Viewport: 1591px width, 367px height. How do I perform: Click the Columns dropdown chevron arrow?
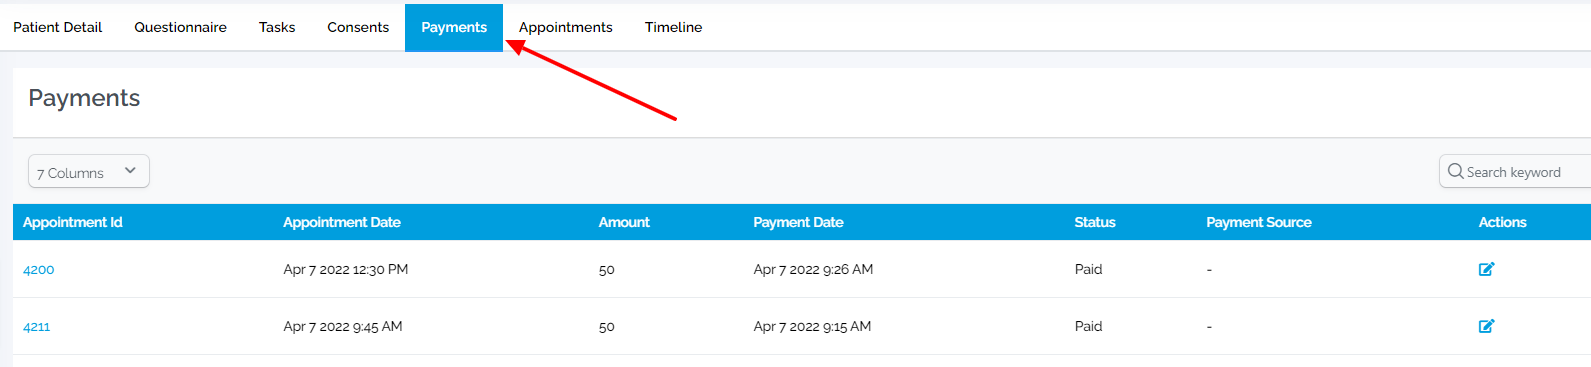click(x=130, y=171)
